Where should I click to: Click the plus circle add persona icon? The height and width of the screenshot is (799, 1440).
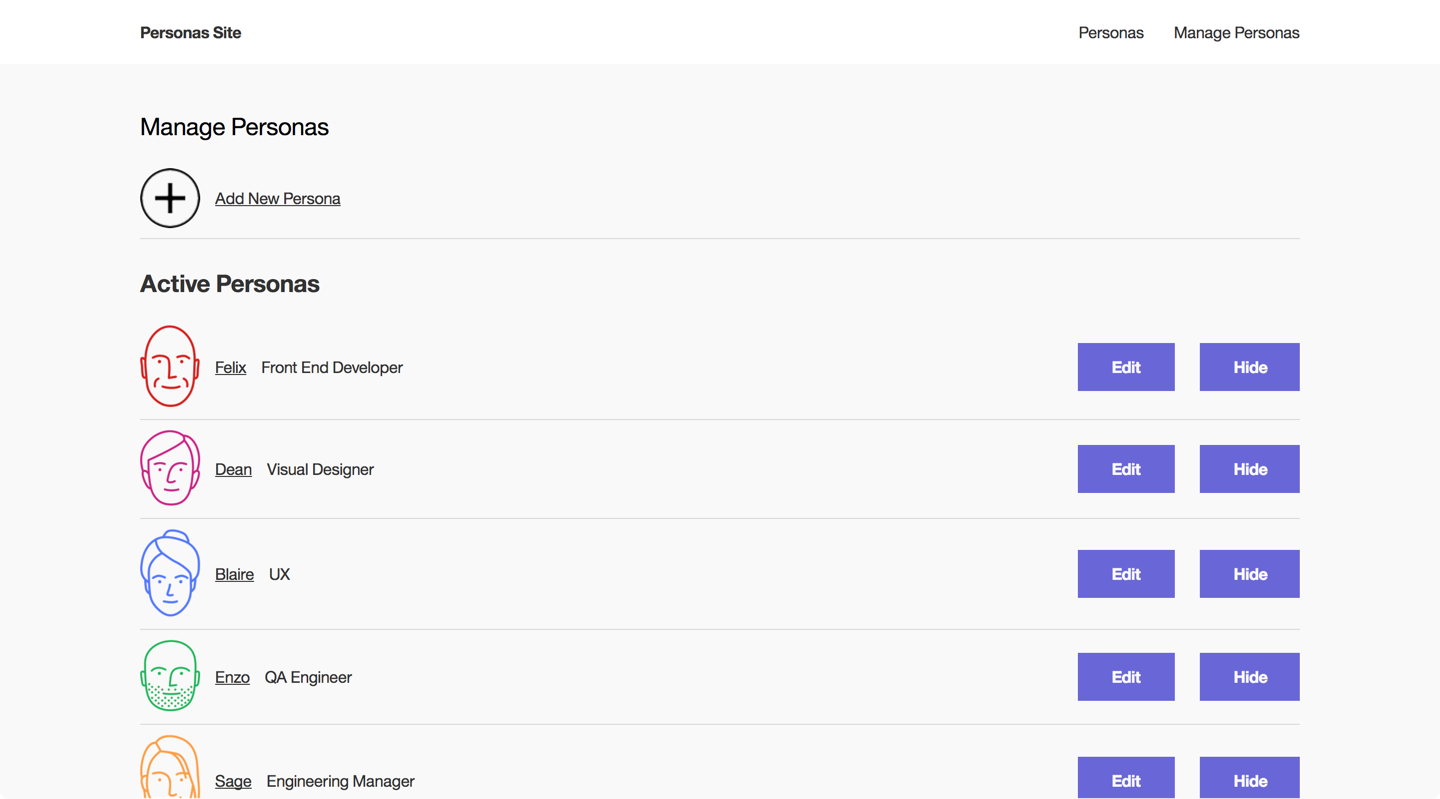(x=170, y=198)
